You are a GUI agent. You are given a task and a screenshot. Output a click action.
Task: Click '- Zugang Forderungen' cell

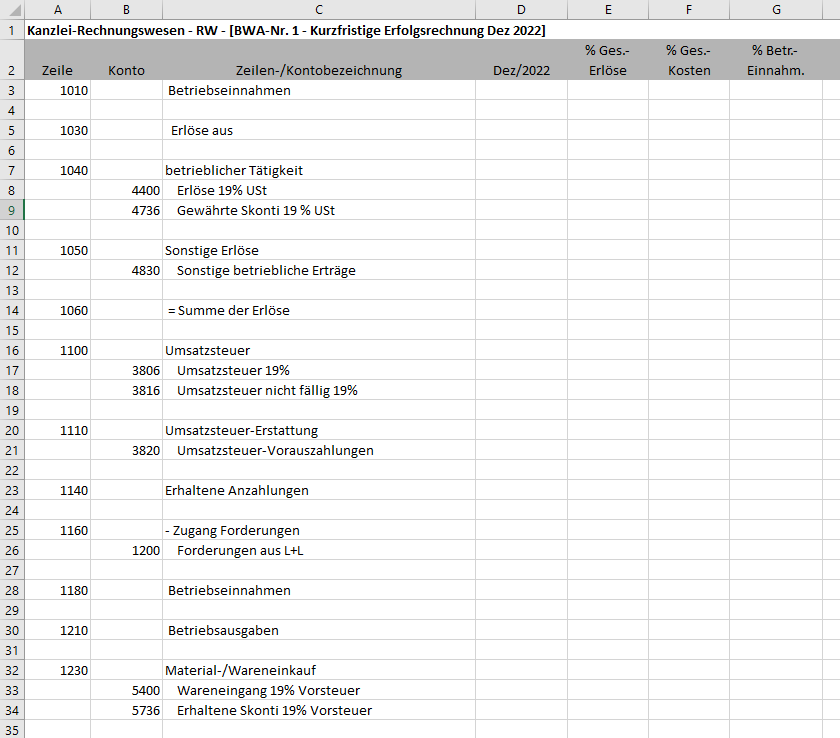(319, 531)
